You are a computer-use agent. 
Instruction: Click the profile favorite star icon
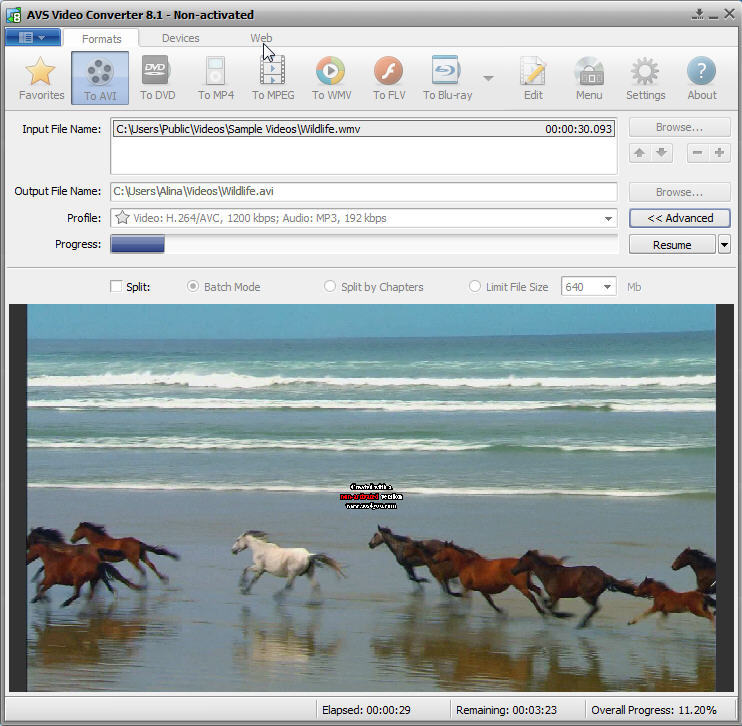[122, 218]
